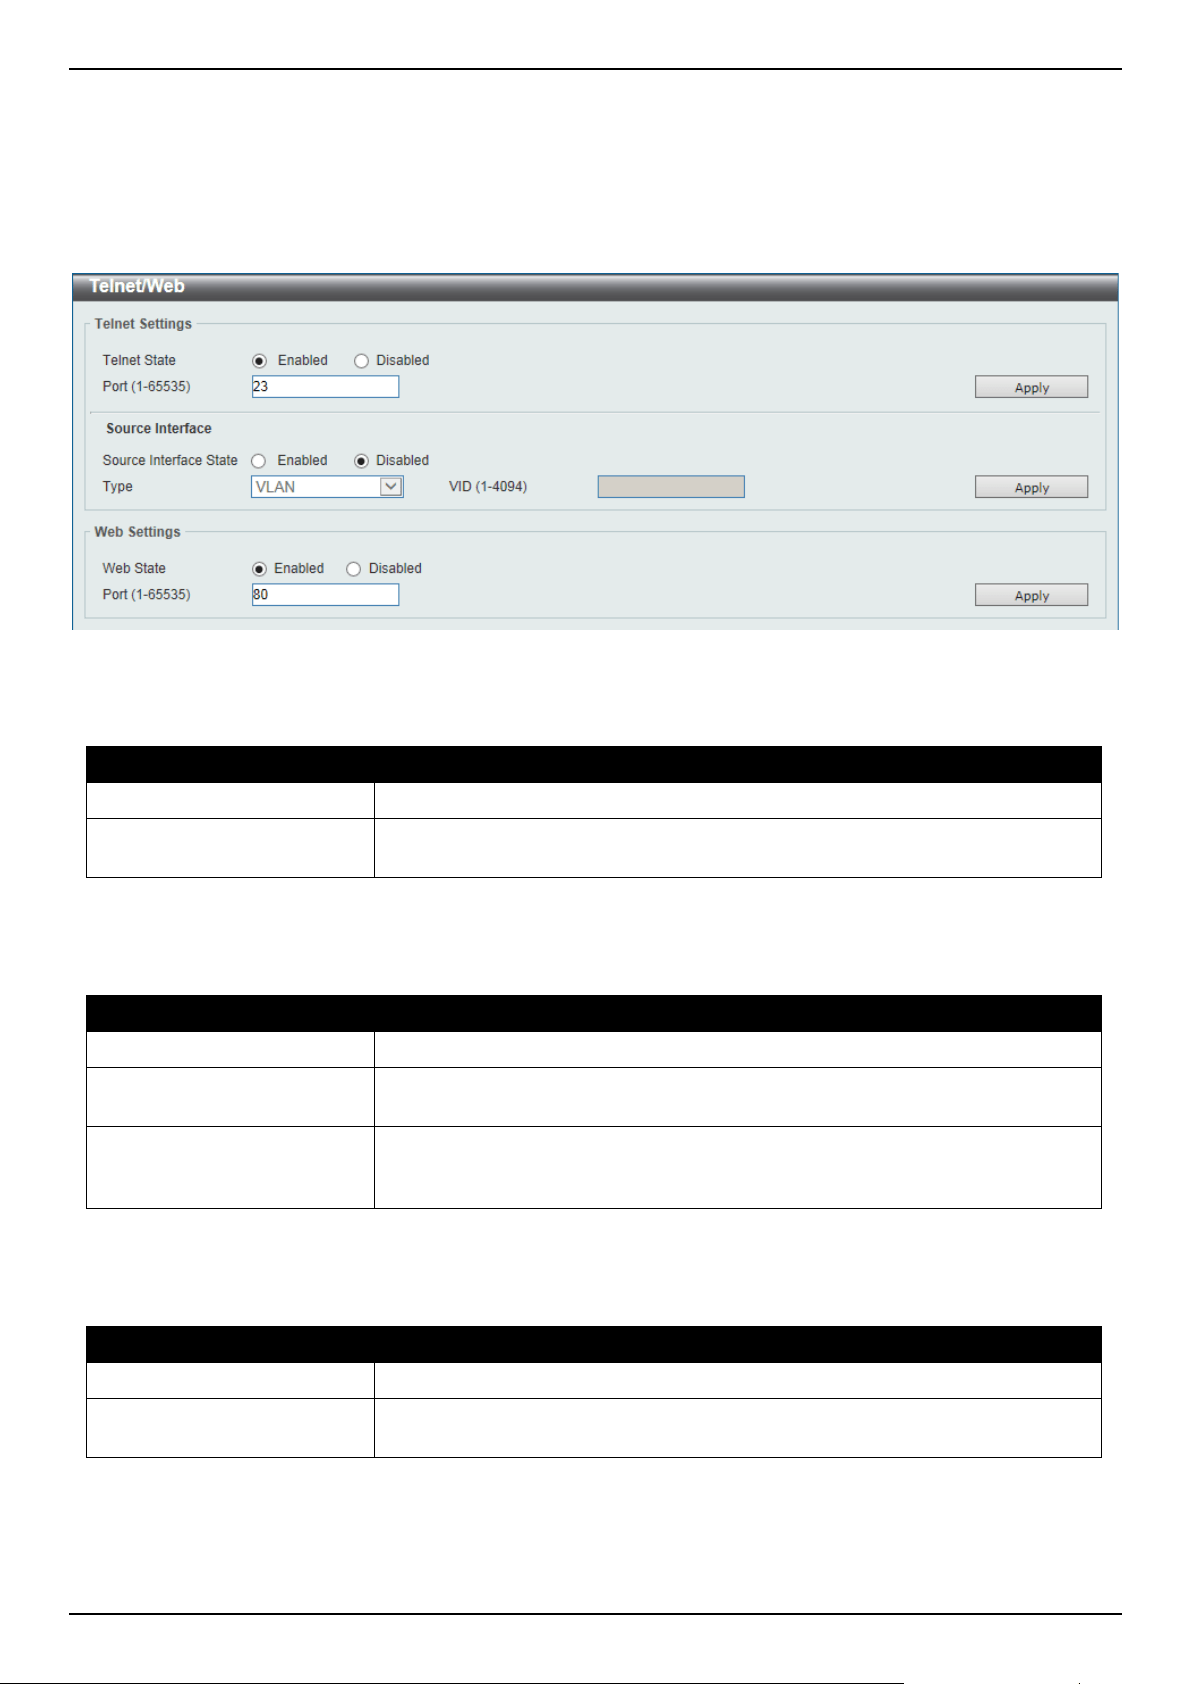This screenshot has height=1684, width=1192.
Task: Select Enabled for Telnet State
Action: pyautogui.click(x=260, y=361)
